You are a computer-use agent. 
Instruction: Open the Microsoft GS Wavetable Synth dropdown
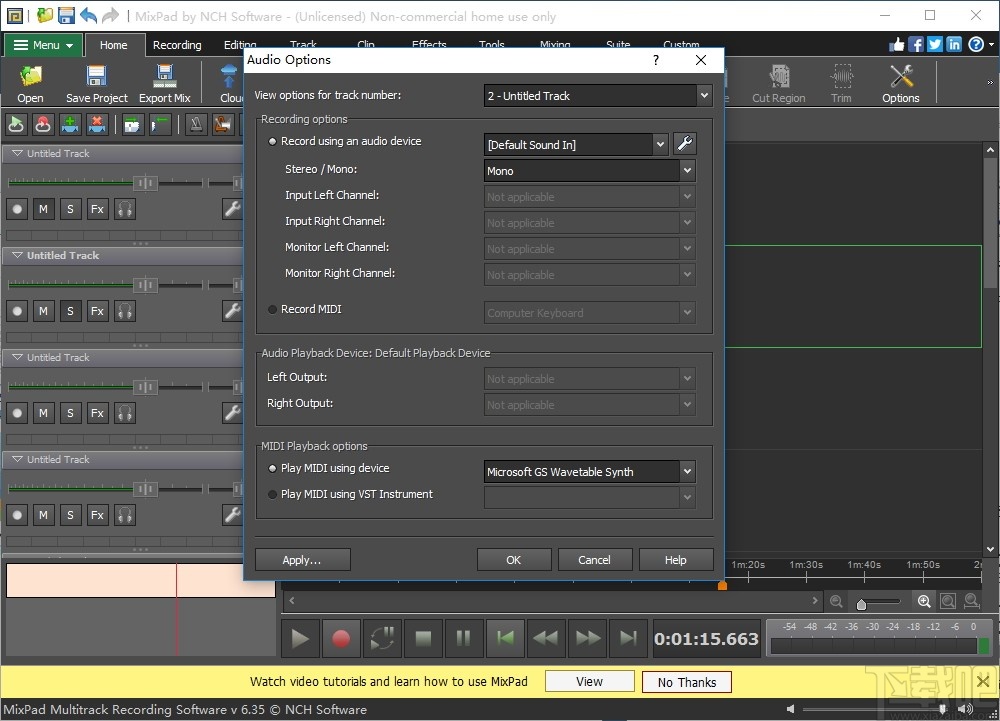coord(688,472)
